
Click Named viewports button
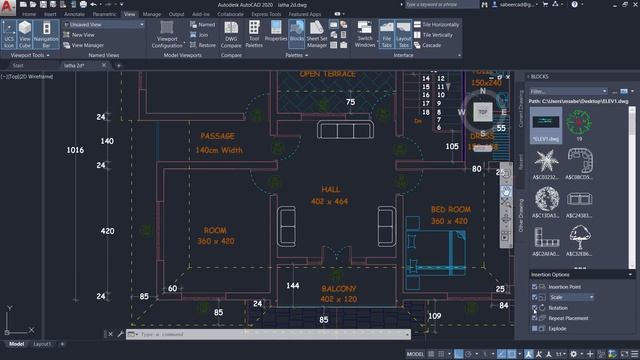tap(202, 24)
